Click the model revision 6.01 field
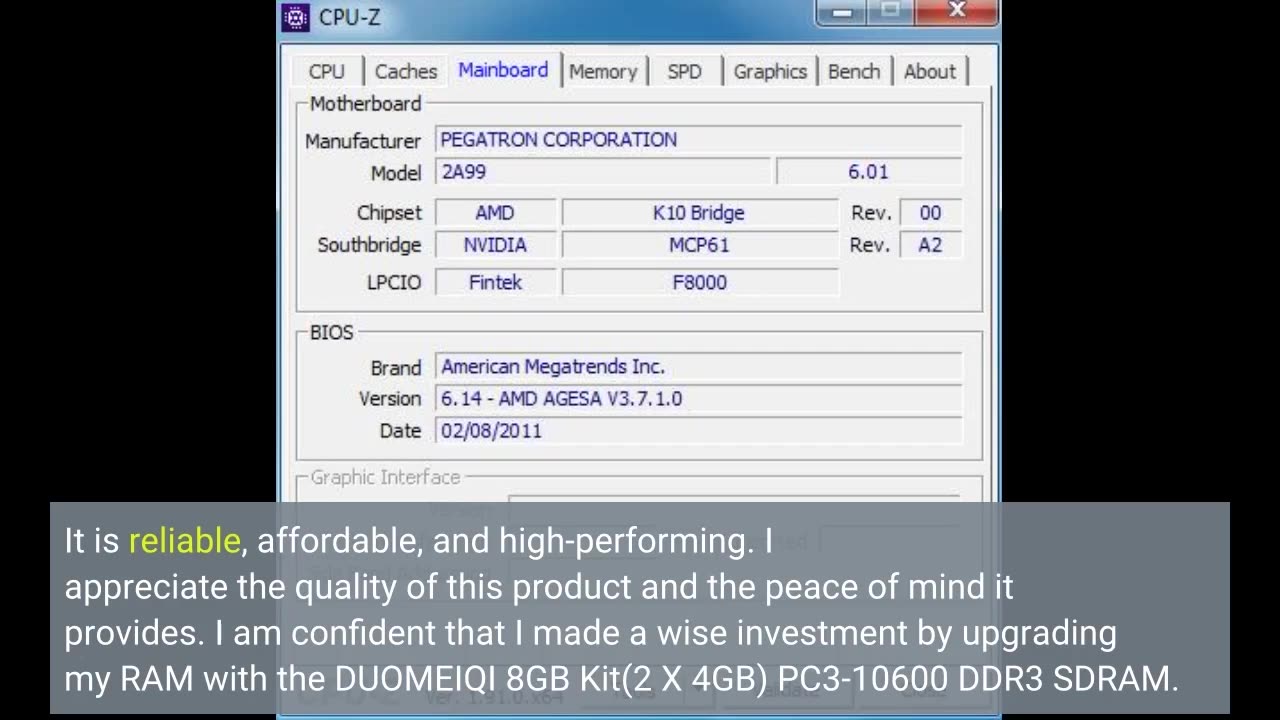 point(869,172)
